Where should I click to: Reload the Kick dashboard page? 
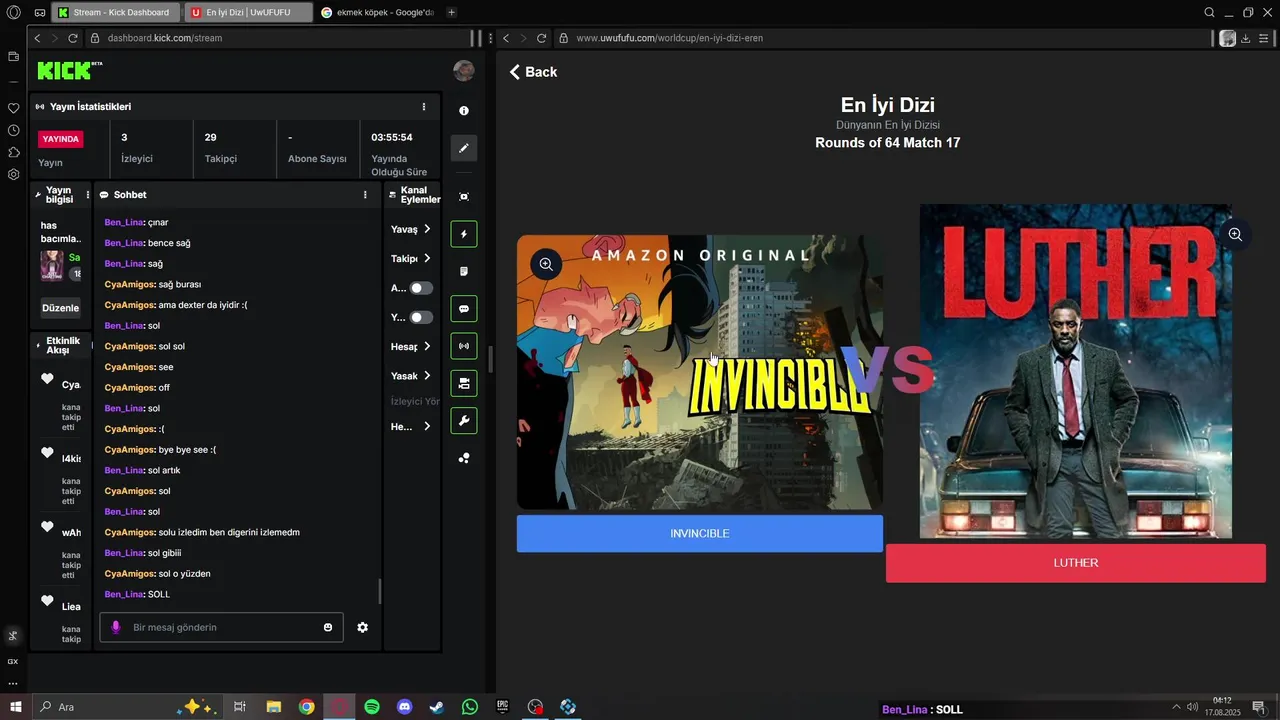coord(73,38)
